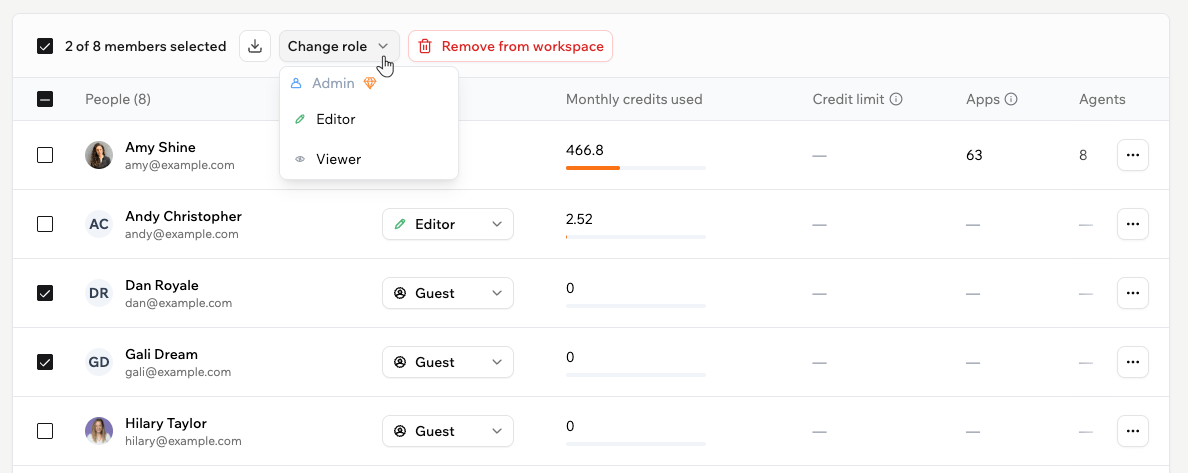Screen dimensions: 1188x473
Task: Click the trash icon in Remove from workspace
Action: (x=425, y=46)
